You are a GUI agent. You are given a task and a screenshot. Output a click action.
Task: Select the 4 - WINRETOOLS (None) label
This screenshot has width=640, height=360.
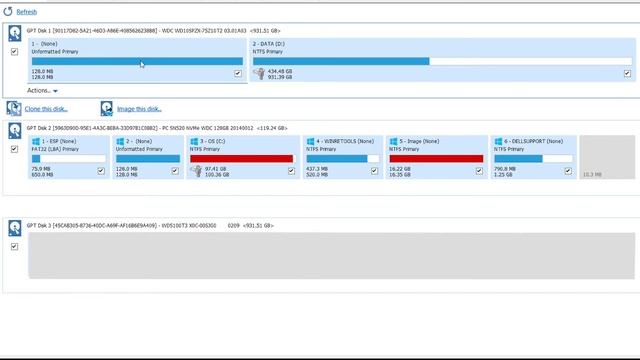[x=345, y=141]
